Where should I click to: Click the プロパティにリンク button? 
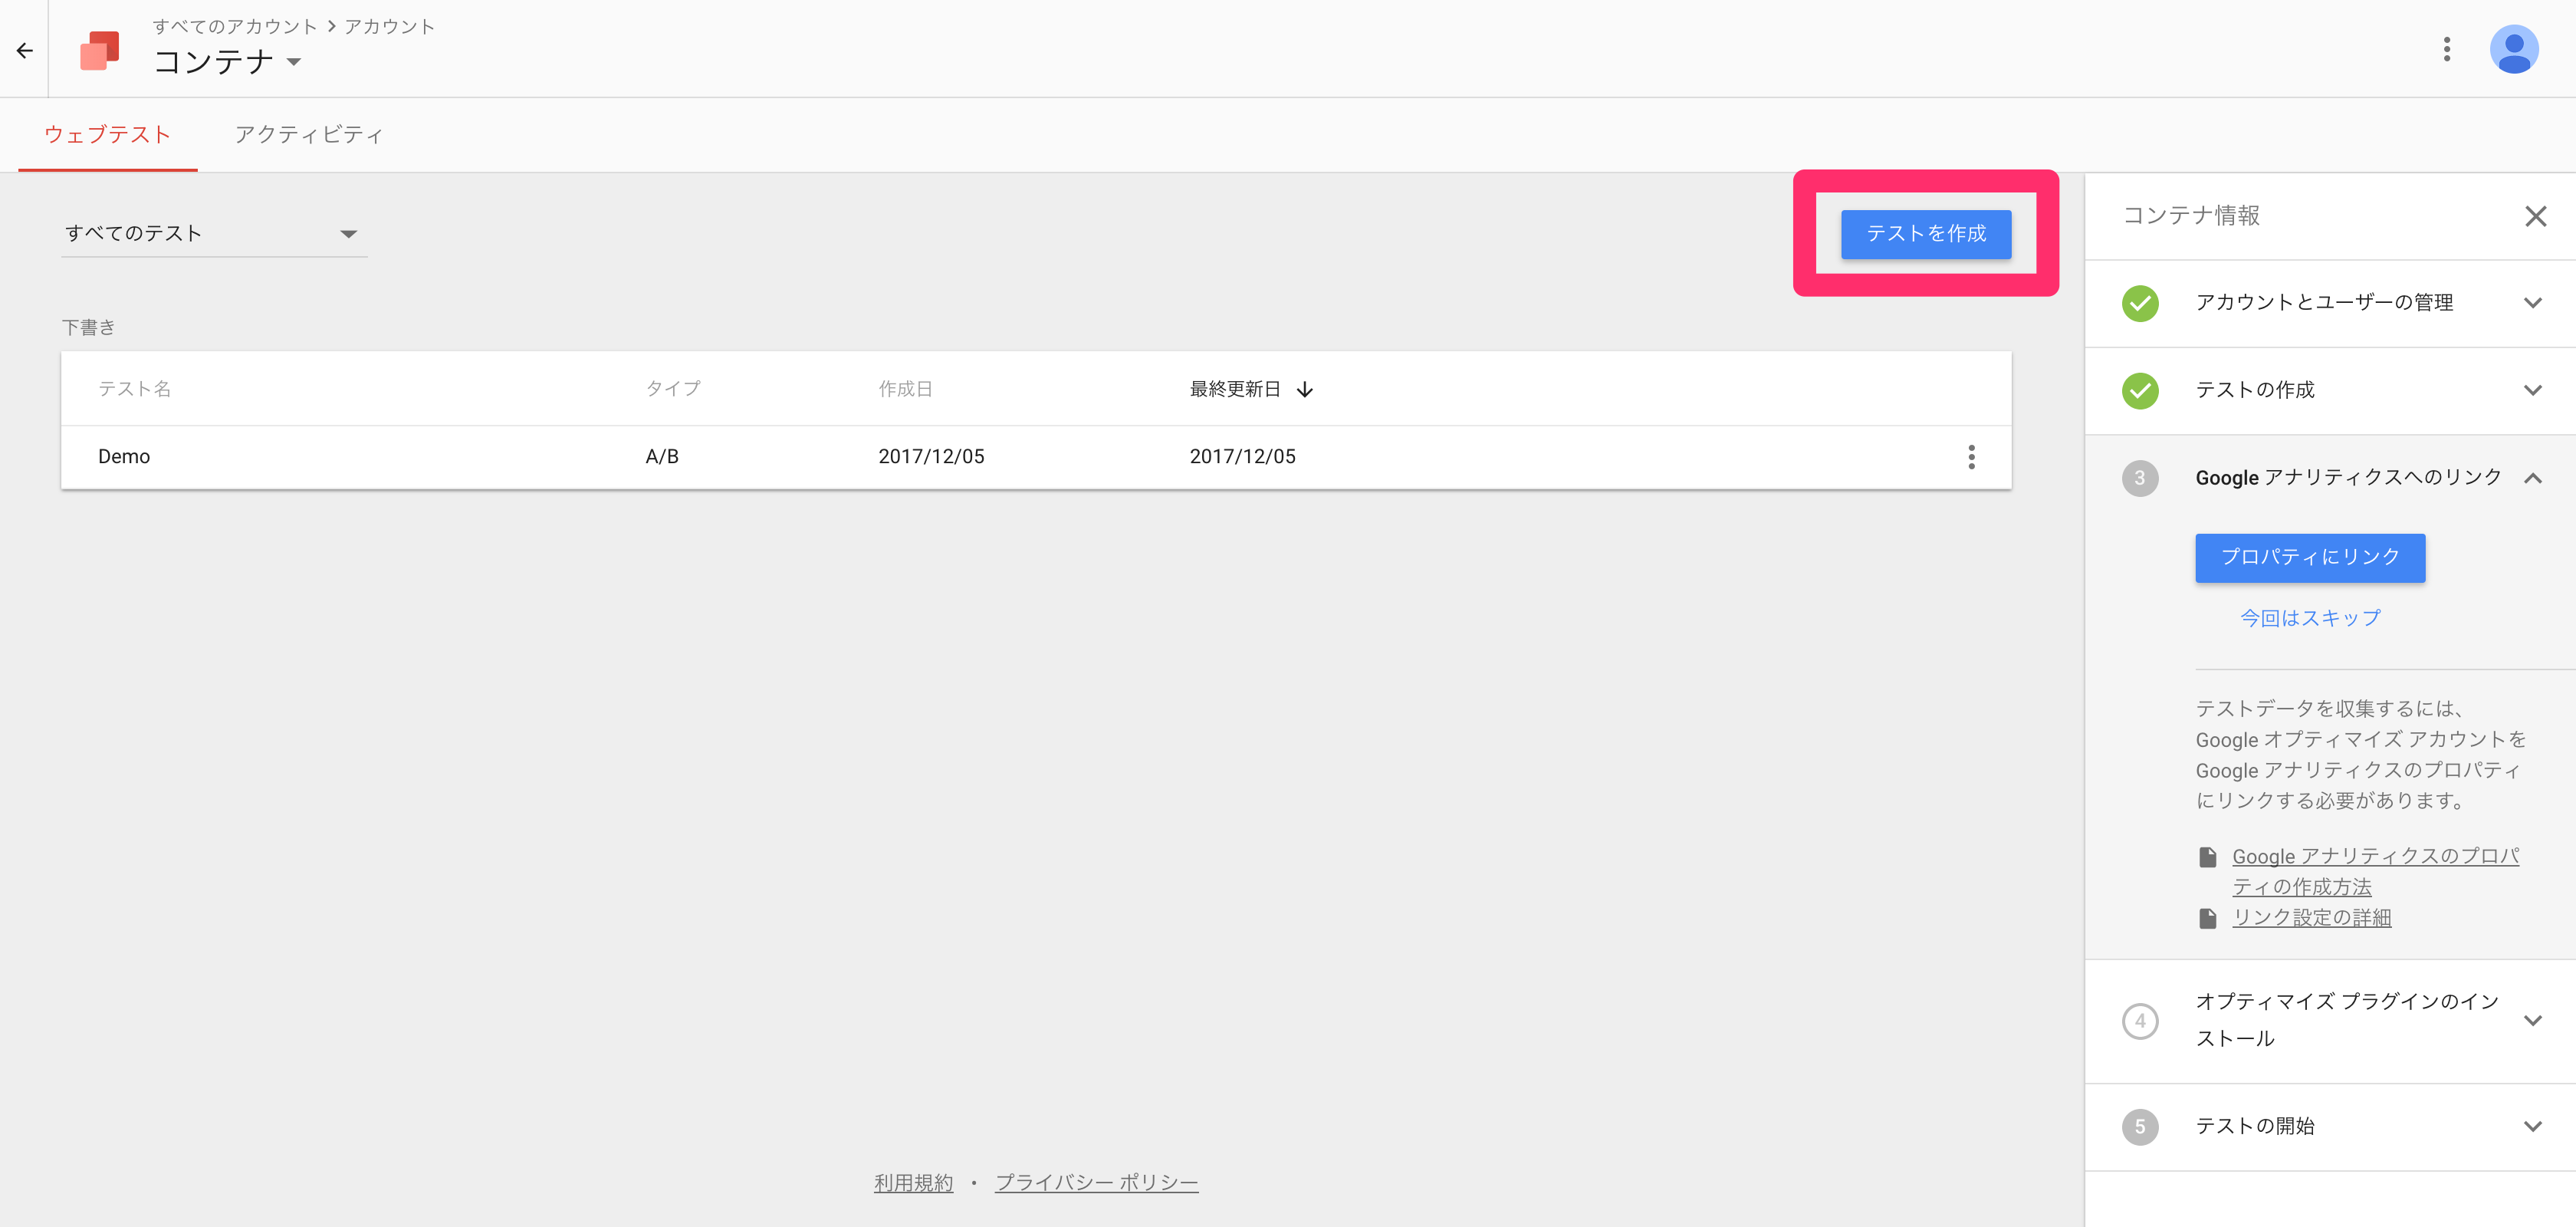click(x=2309, y=557)
